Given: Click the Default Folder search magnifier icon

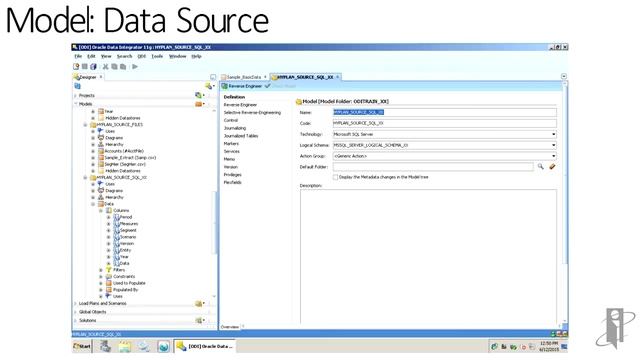Looking at the screenshot, I should tap(540, 167).
